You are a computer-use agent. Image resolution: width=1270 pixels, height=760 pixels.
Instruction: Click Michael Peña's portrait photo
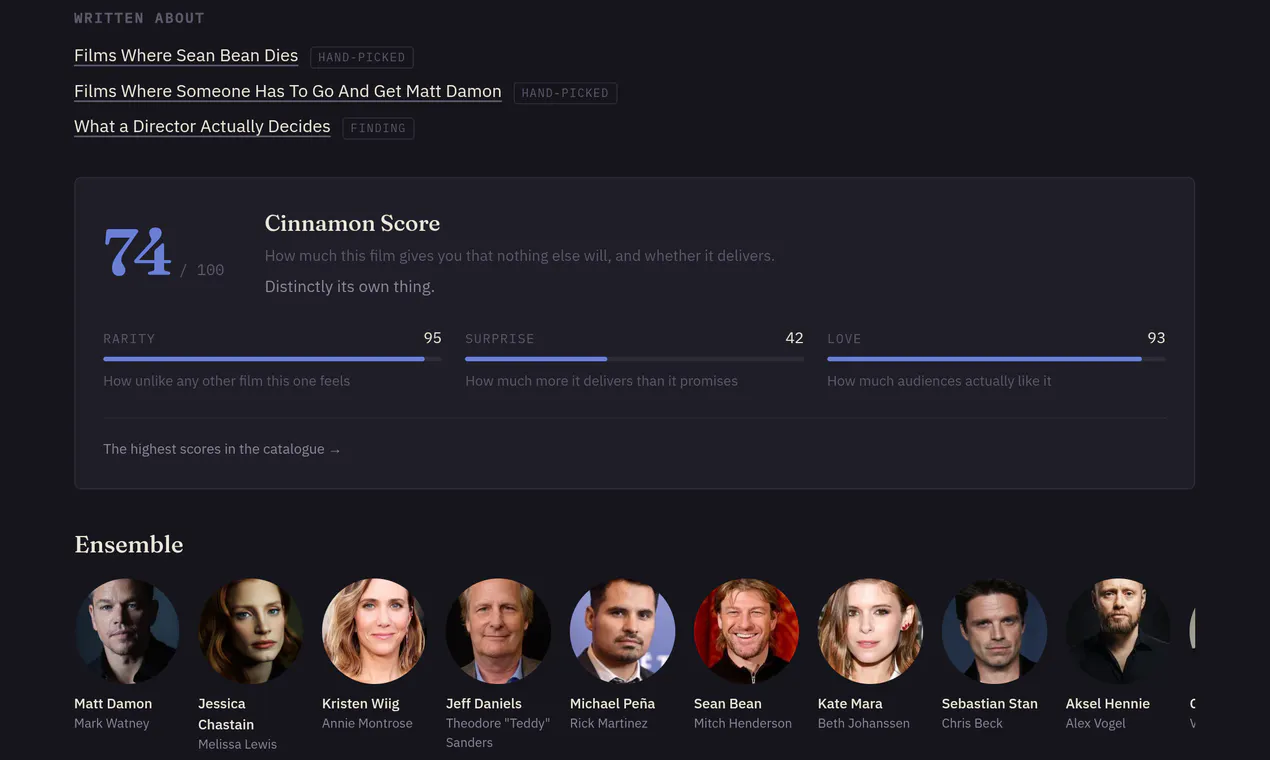[x=623, y=631]
